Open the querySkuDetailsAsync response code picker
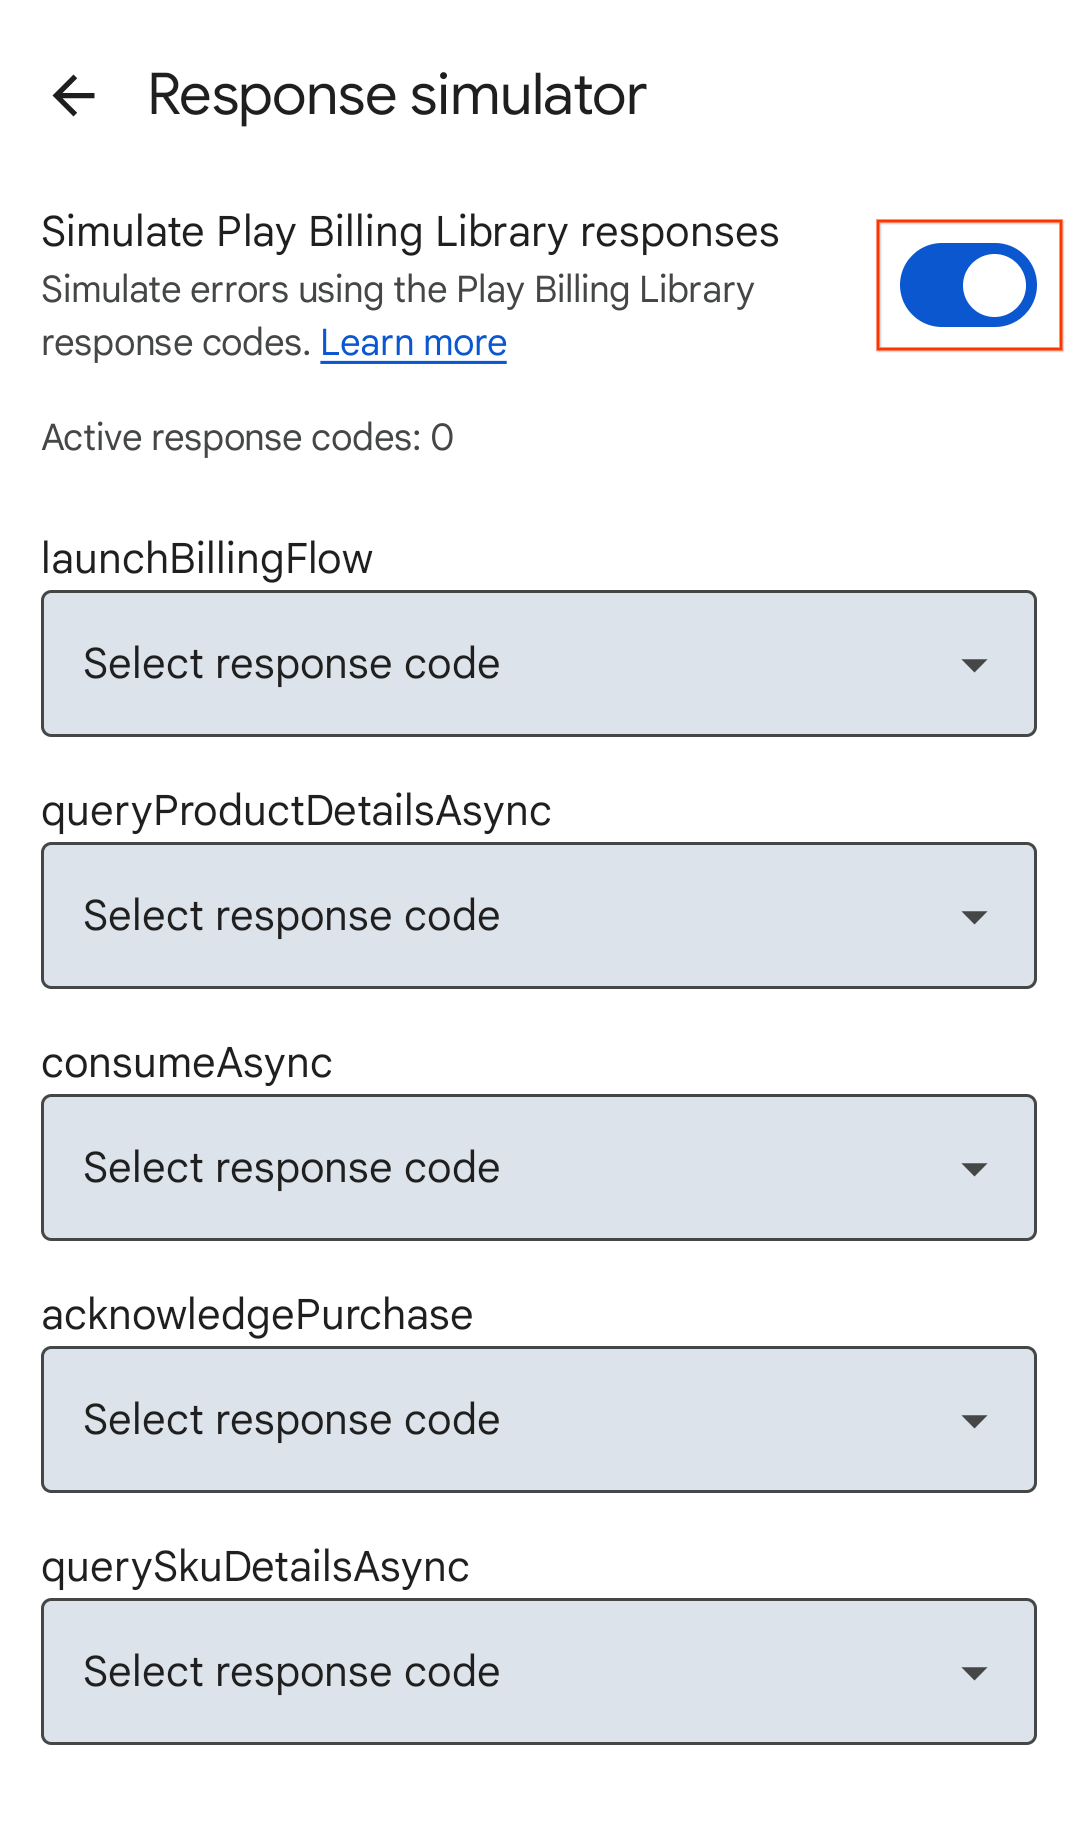This screenshot has width=1079, height=1831. tap(539, 1672)
